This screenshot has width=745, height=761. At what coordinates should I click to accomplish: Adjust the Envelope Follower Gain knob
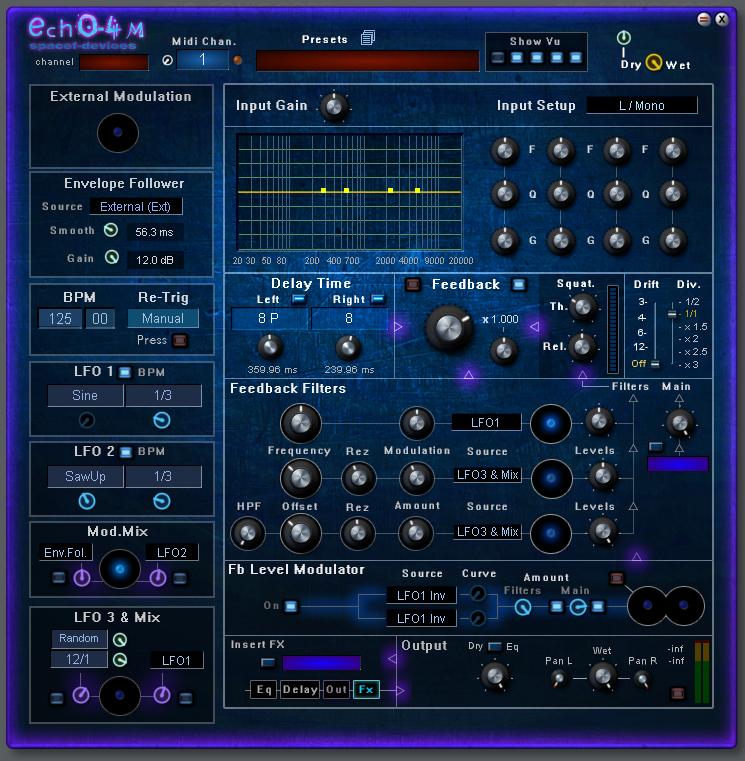112,257
